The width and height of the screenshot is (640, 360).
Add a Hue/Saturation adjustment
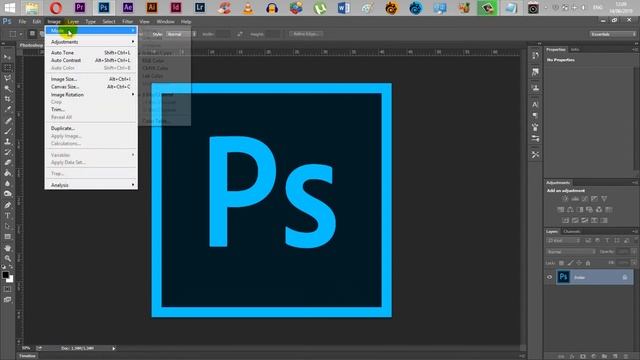560,209
